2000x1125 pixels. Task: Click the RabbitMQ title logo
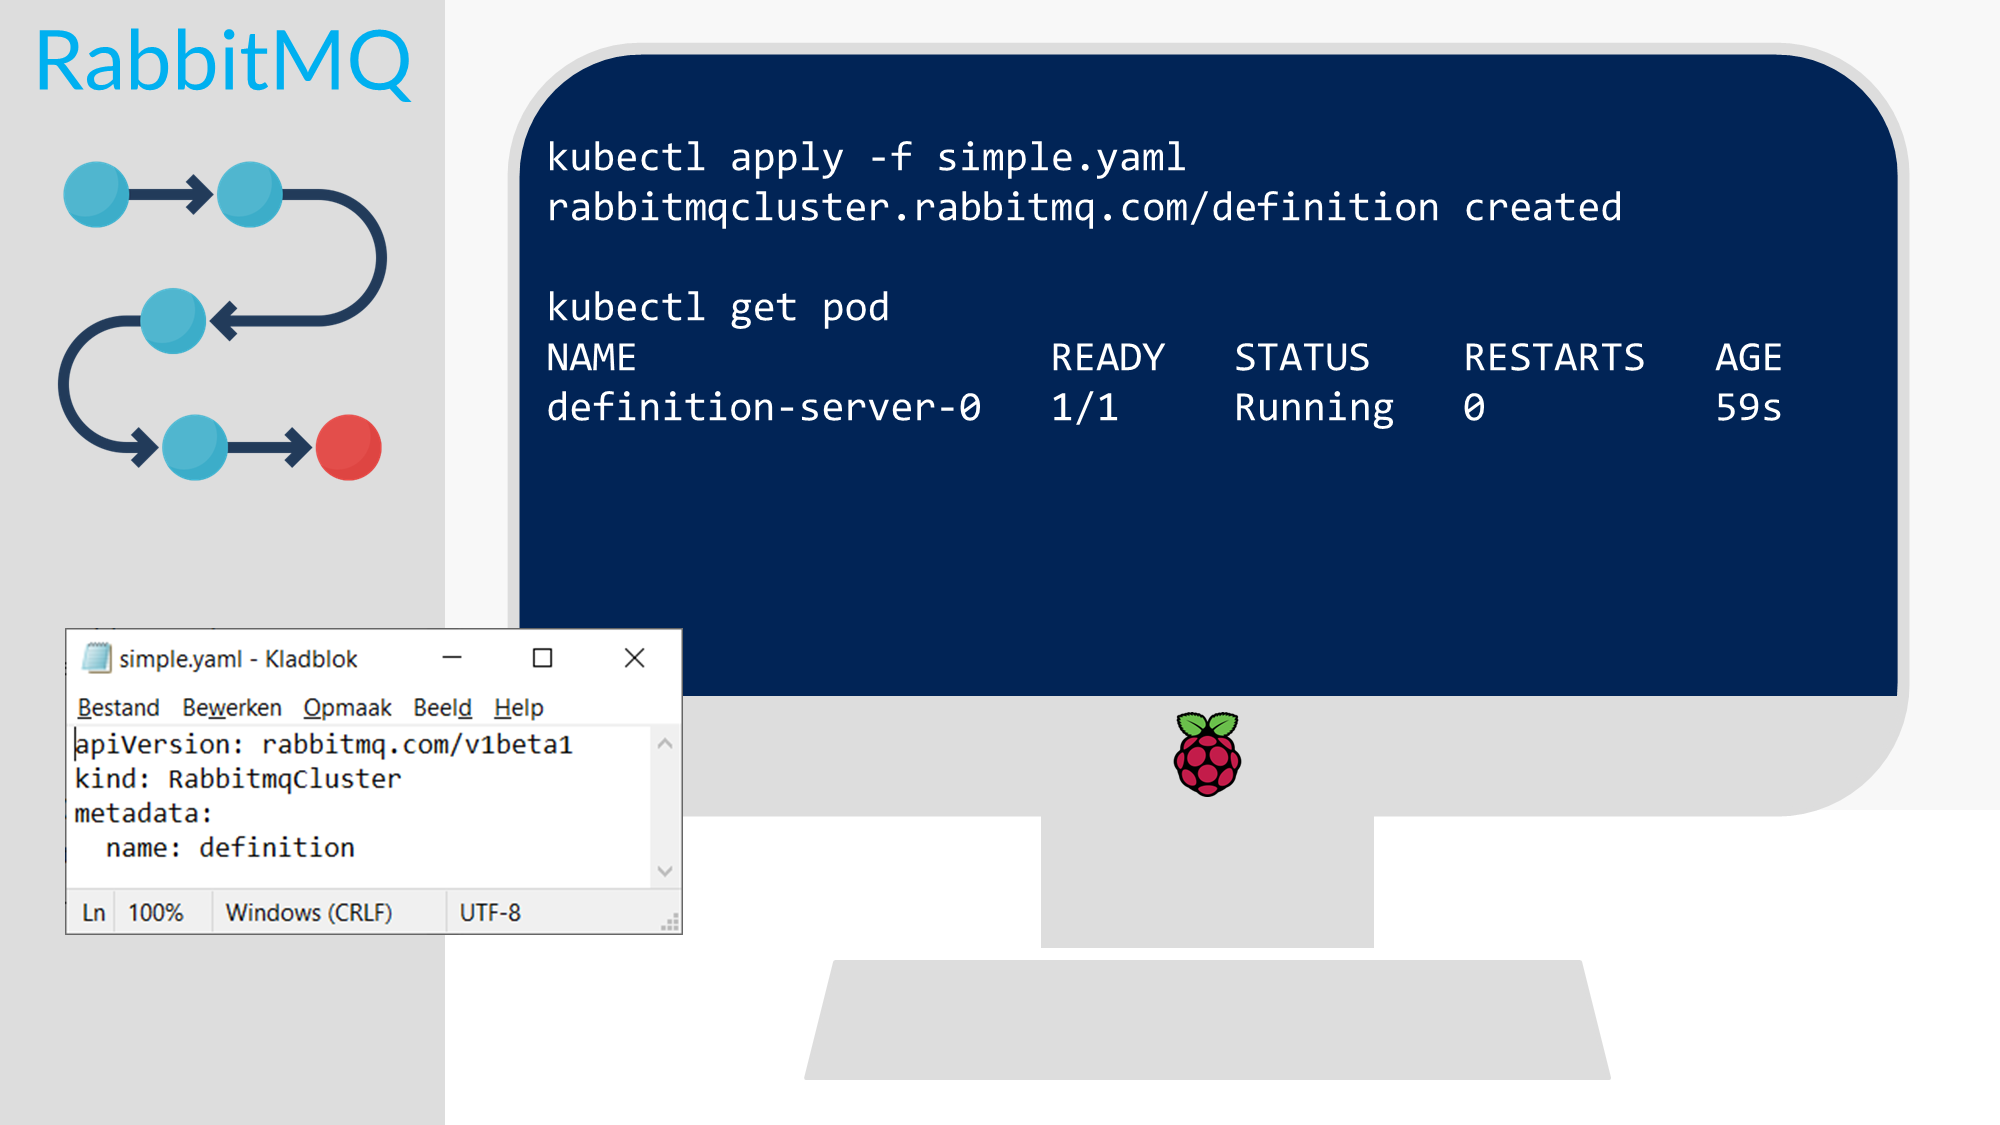[223, 62]
